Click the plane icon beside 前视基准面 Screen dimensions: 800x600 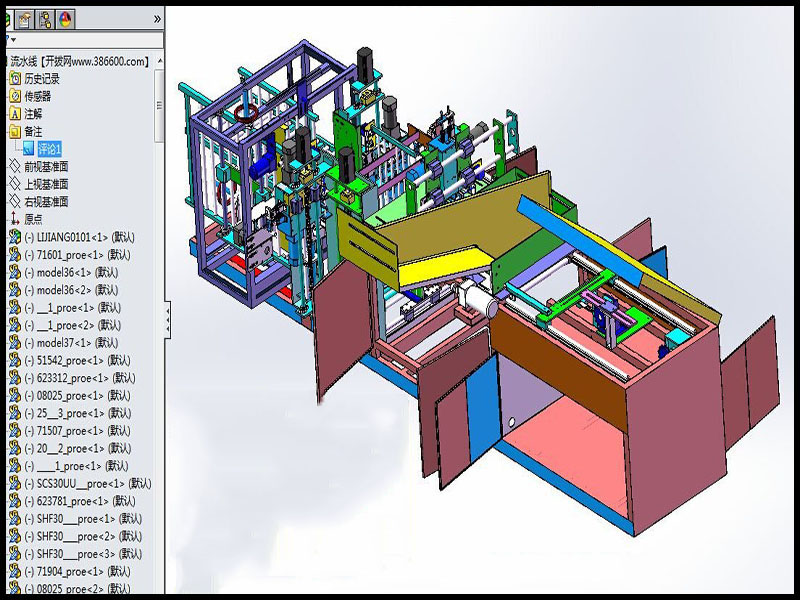(14, 166)
